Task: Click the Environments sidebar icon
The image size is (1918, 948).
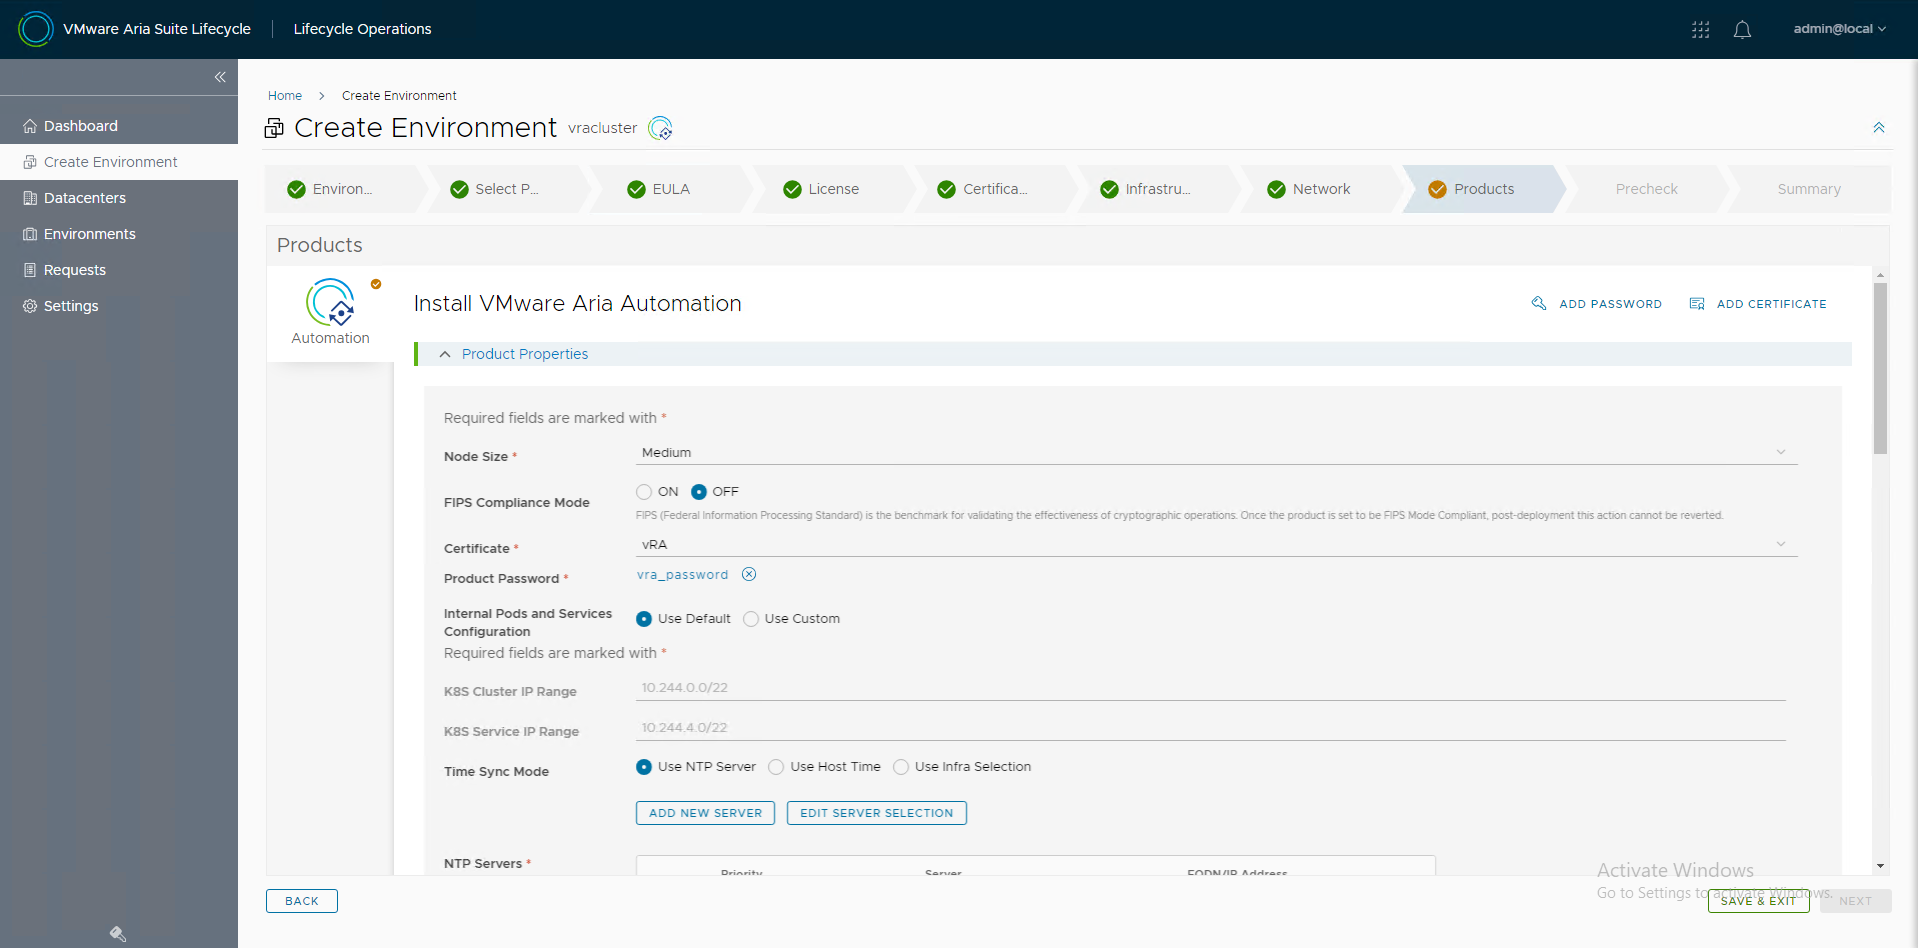Action: point(30,234)
